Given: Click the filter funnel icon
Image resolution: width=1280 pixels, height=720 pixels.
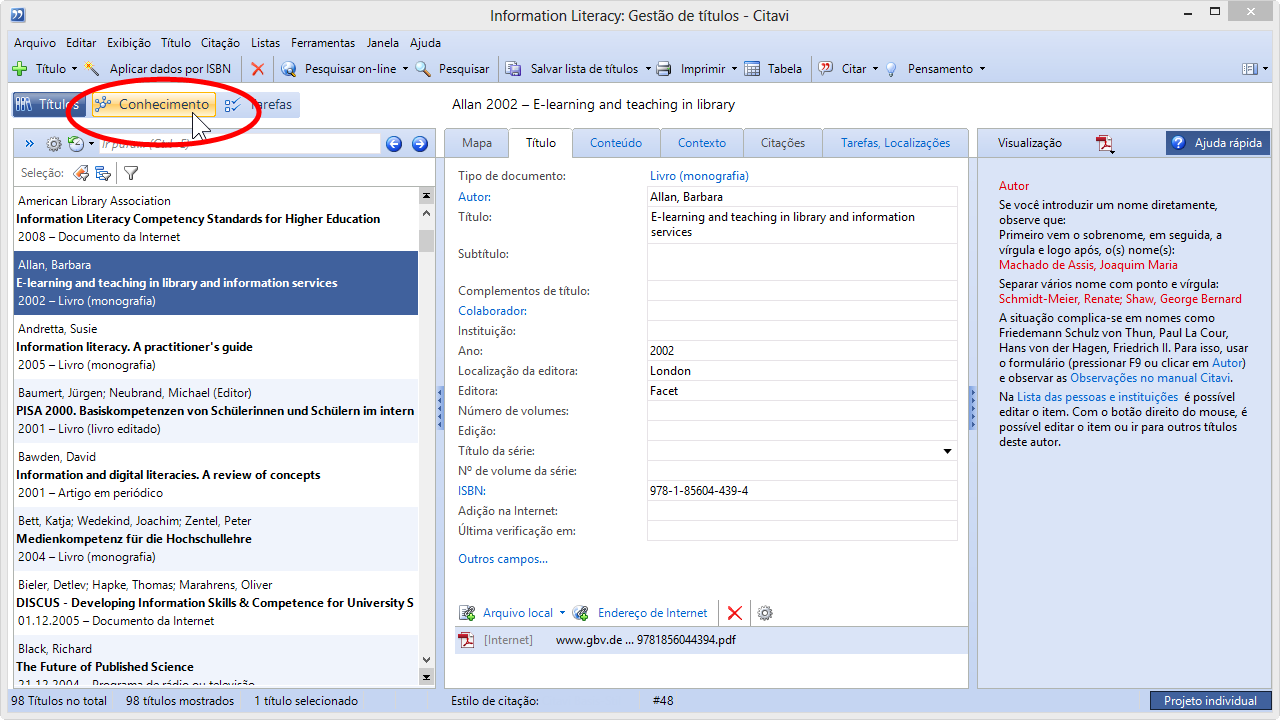Looking at the screenshot, I should (131, 173).
